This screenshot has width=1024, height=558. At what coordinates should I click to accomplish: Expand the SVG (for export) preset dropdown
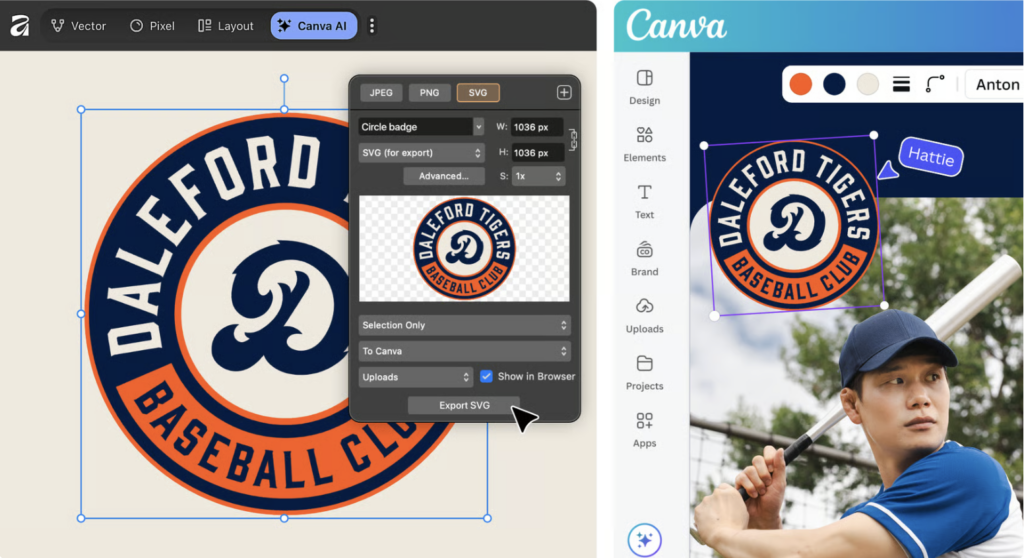(421, 153)
